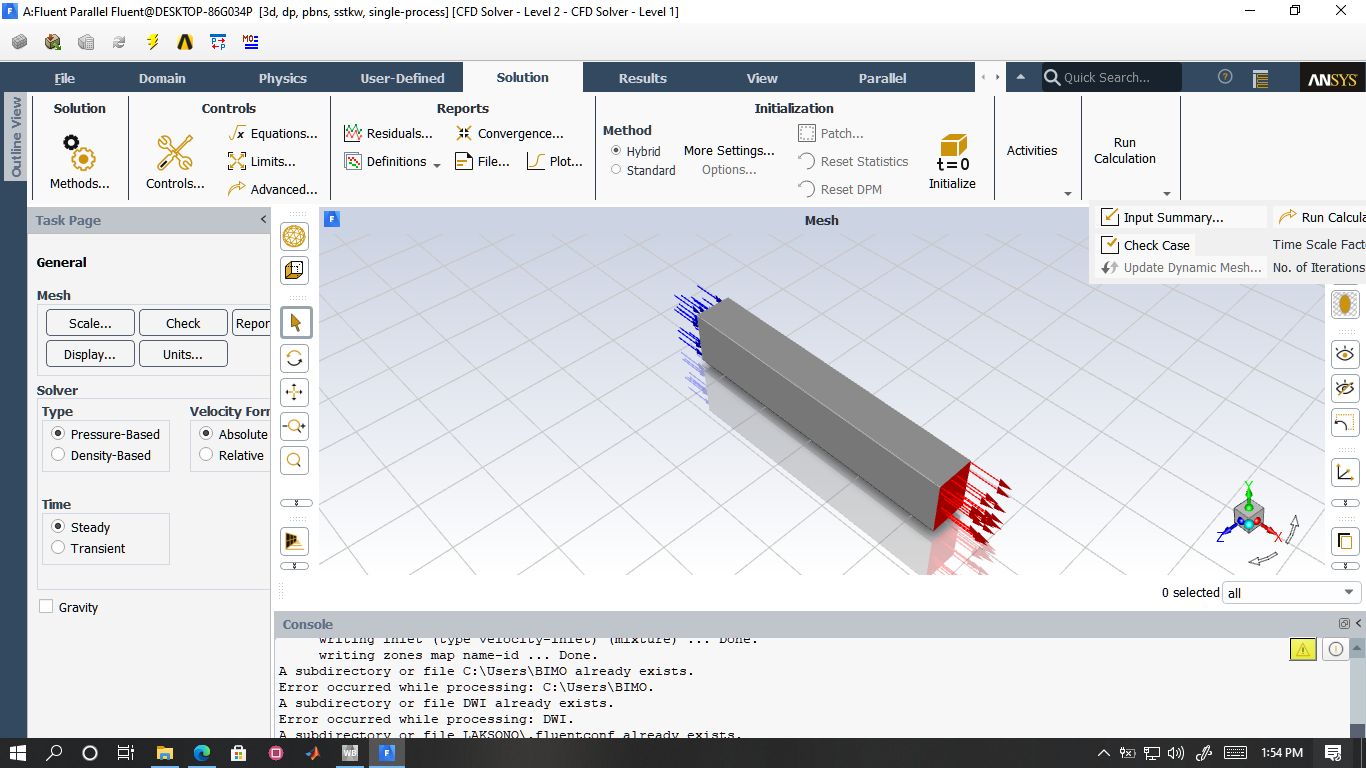Switch to the Physics tab
The height and width of the screenshot is (768, 1366).
(283, 78)
